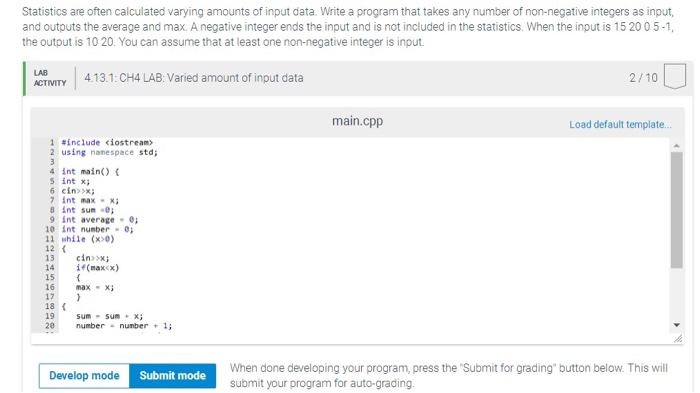Image resolution: width=700 pixels, height=393 pixels.
Task: Click the code editor vertical scrollbar thumb
Action: pos(676,210)
